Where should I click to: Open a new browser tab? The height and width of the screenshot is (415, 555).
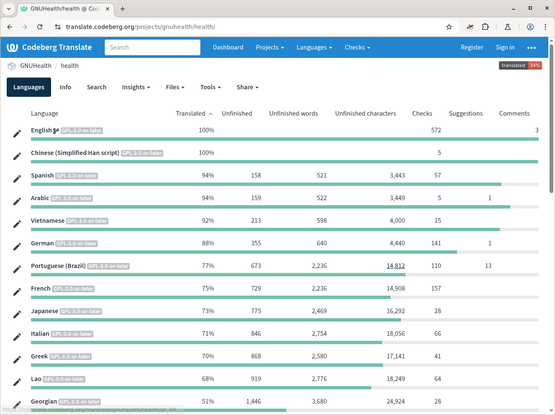pos(122,9)
